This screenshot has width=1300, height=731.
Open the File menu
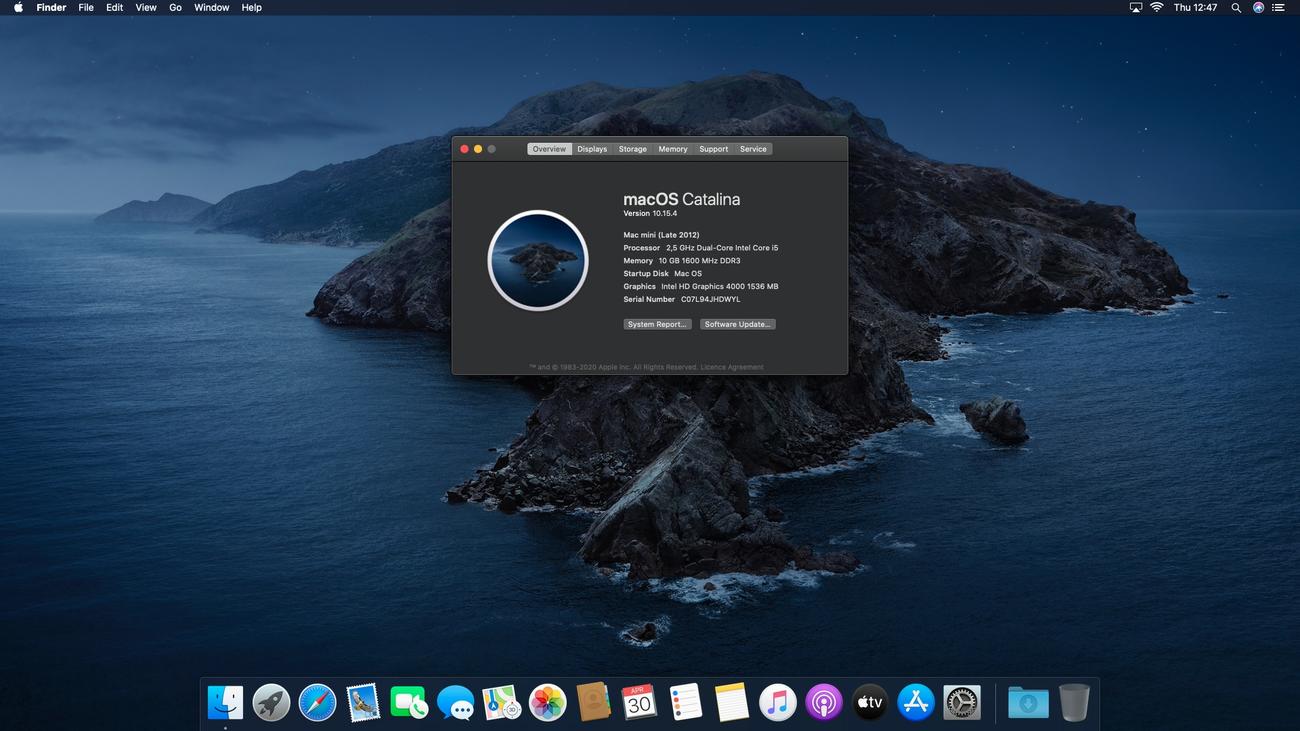(86, 7)
